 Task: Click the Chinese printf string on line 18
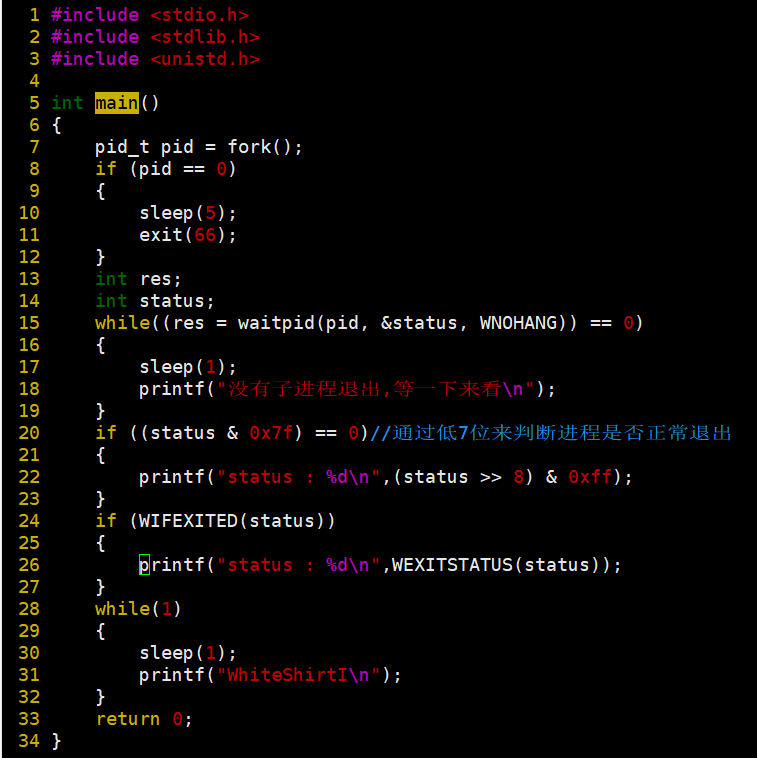pyautogui.click(x=376, y=389)
